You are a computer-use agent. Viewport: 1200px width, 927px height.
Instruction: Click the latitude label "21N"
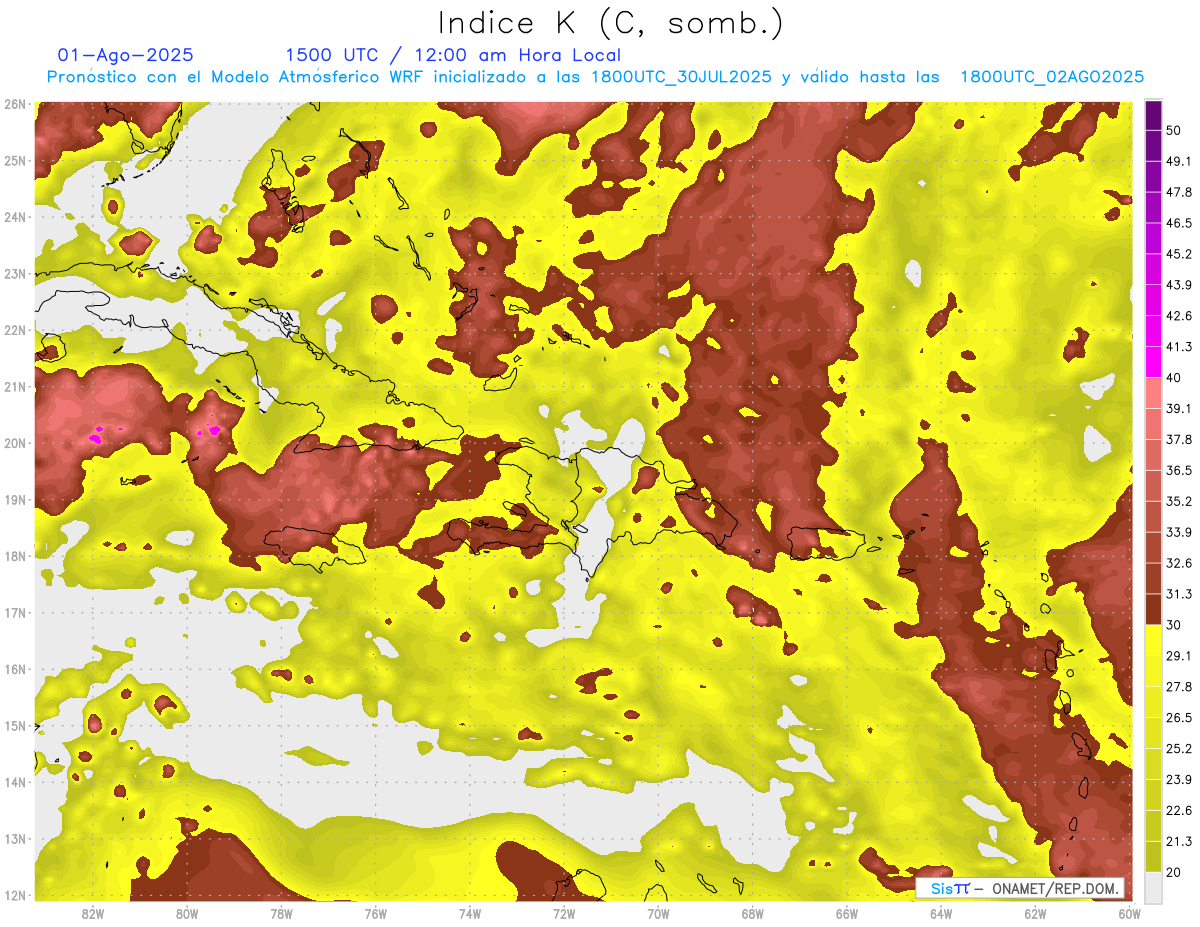[15, 386]
